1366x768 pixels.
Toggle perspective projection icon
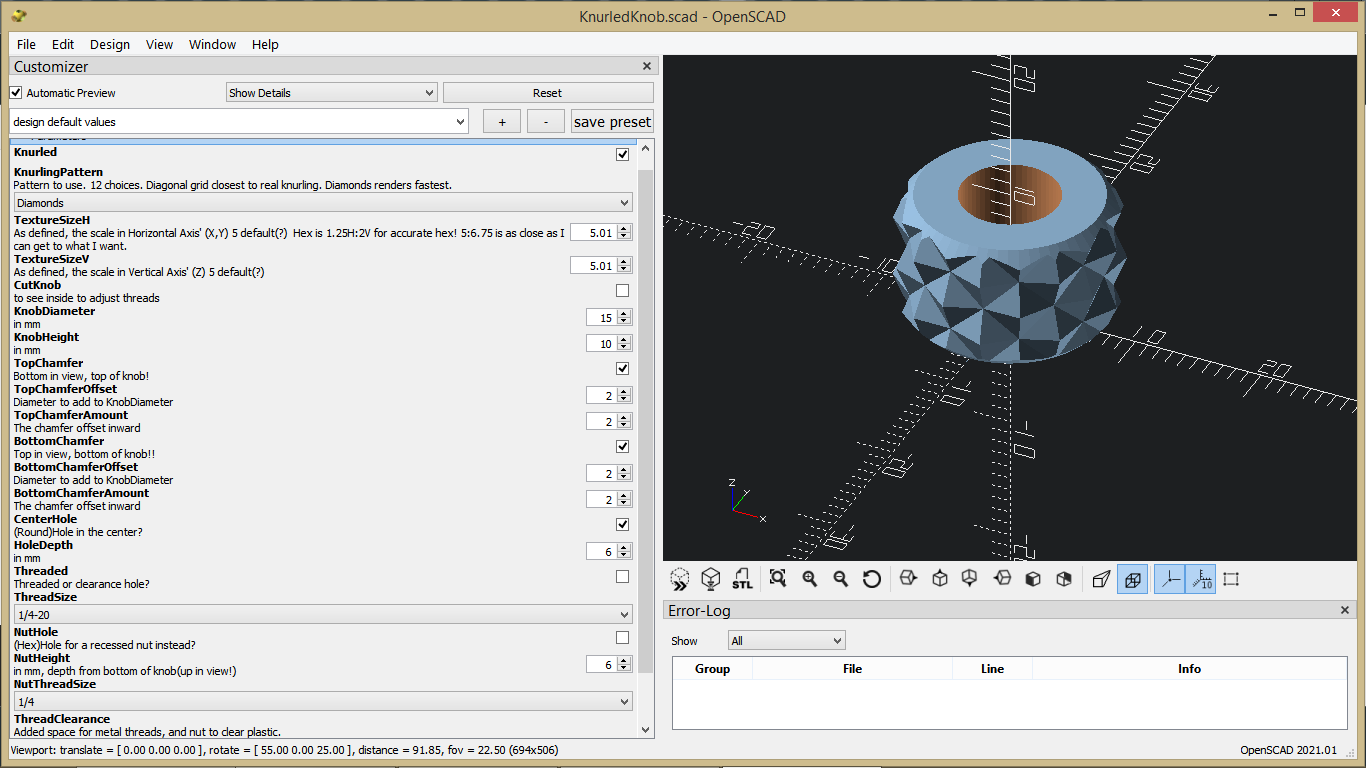click(x=1101, y=579)
